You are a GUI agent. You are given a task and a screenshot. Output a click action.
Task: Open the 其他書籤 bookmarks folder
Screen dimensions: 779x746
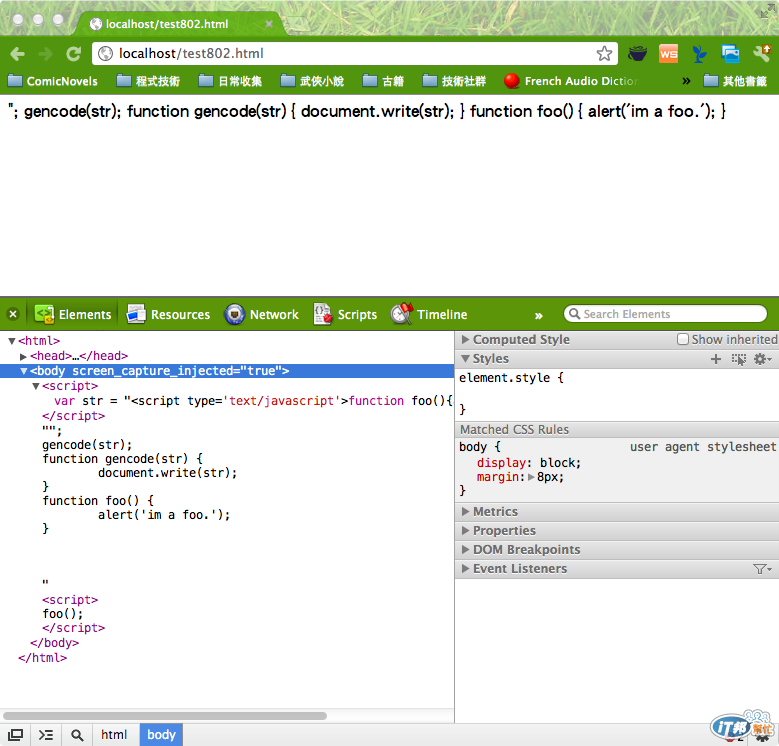[735, 81]
